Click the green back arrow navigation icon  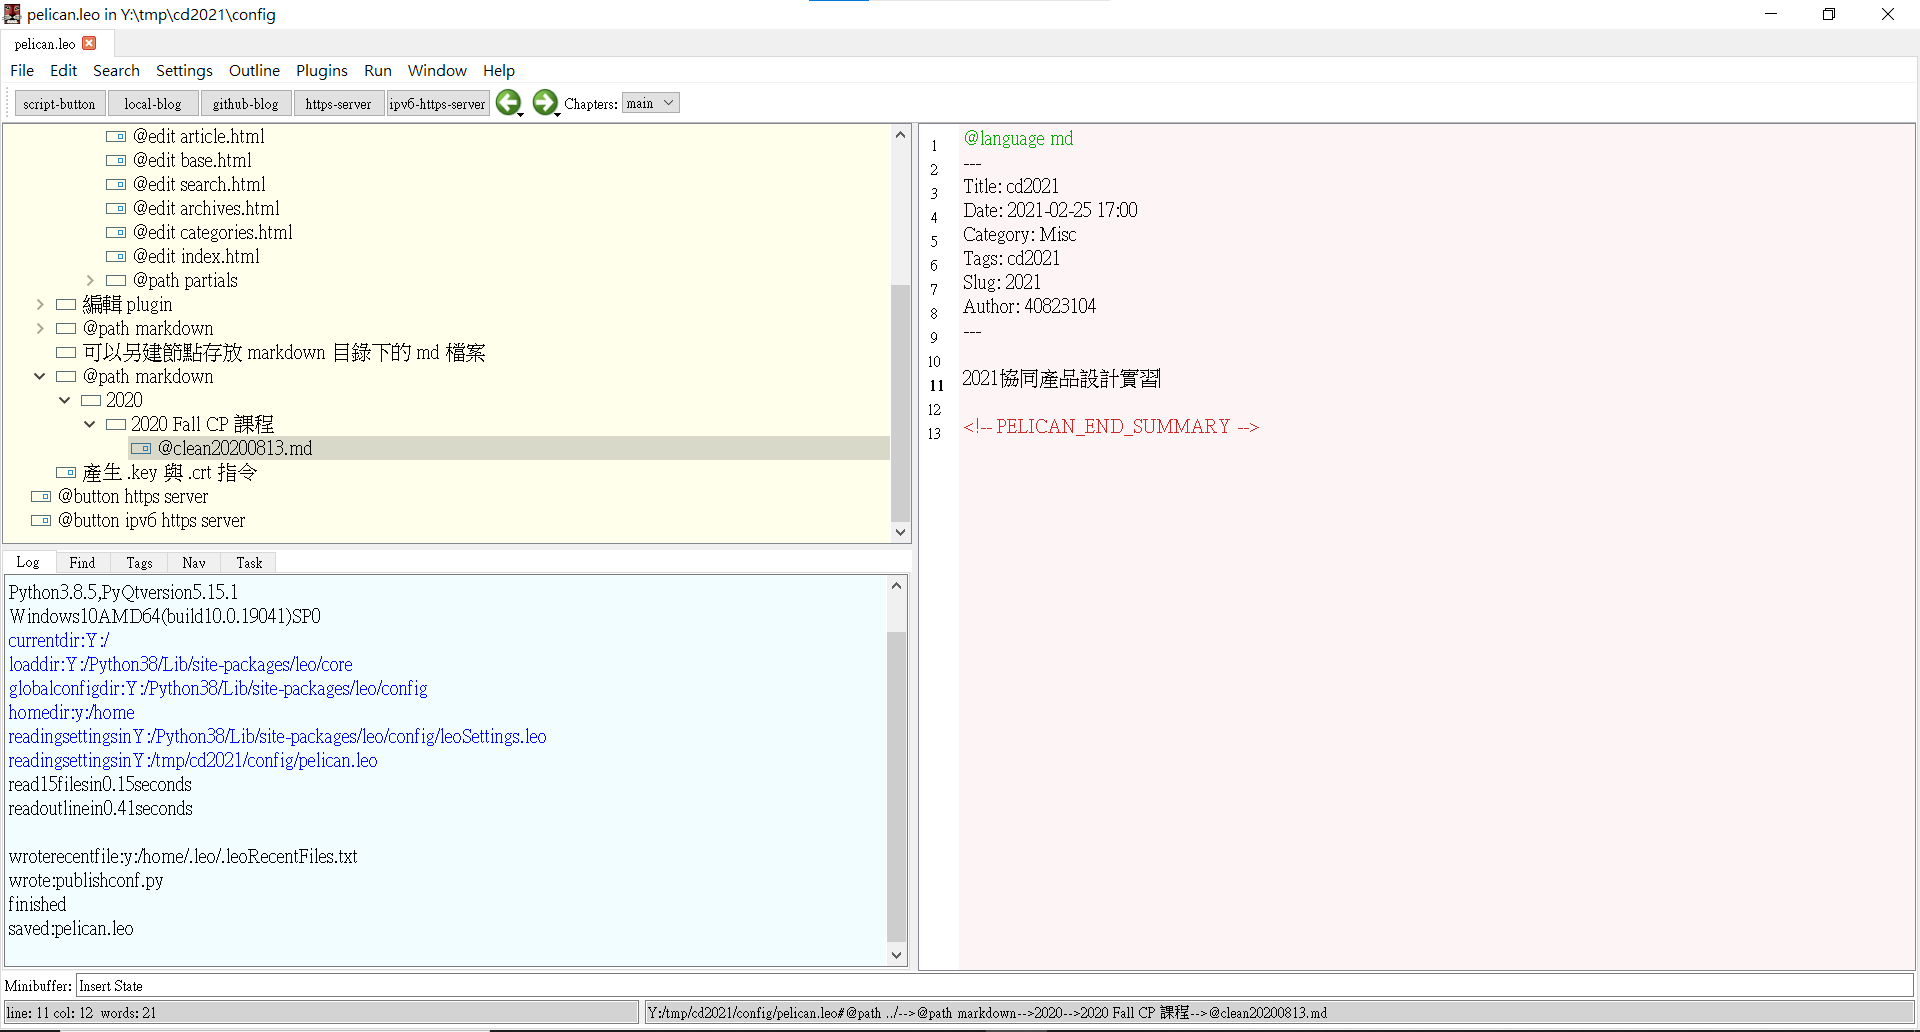[508, 103]
